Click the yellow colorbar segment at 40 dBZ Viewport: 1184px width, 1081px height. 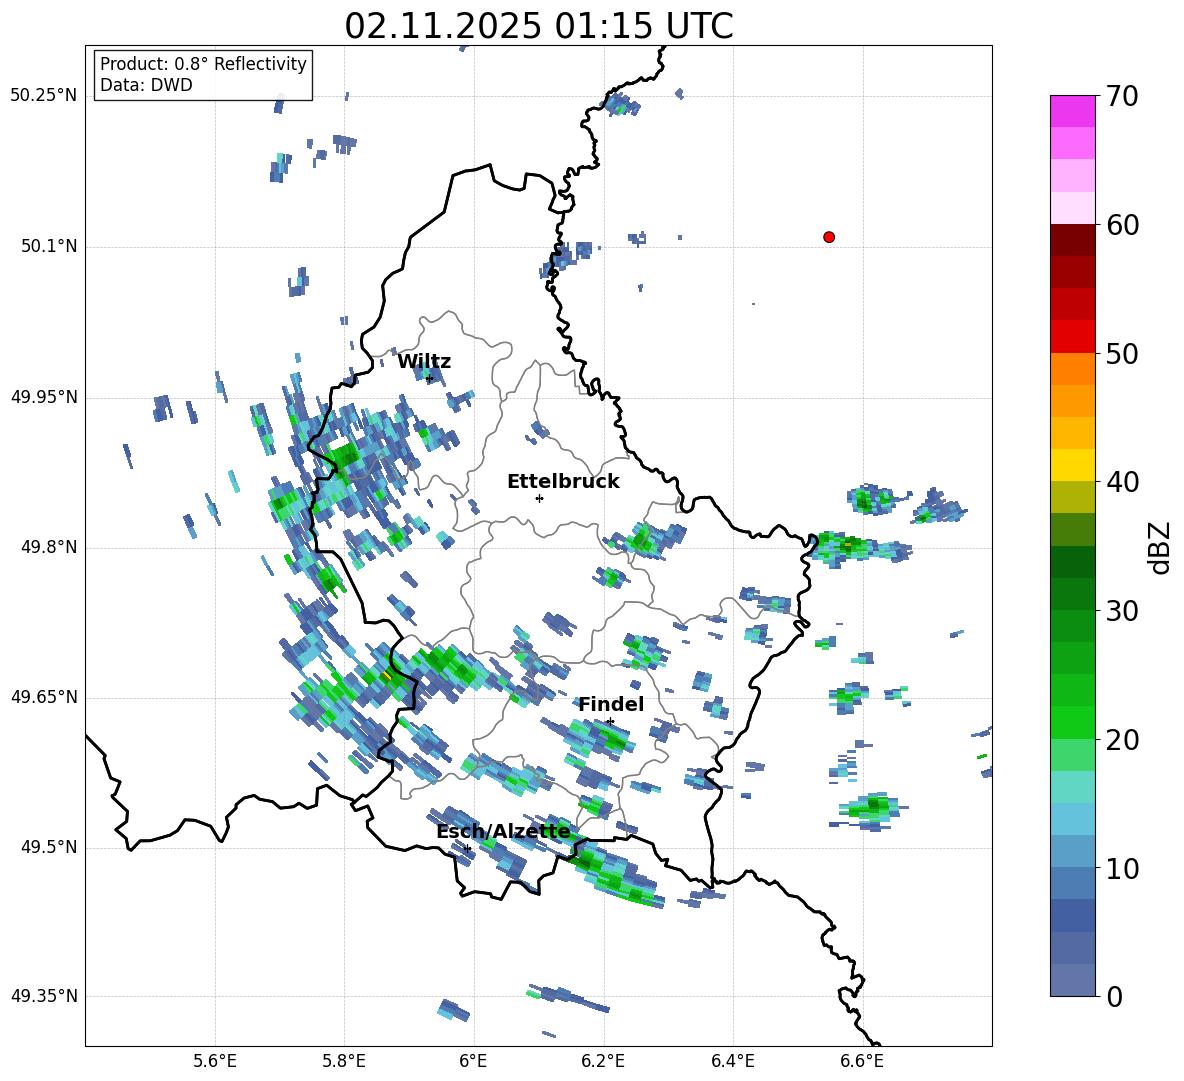coord(1072,465)
